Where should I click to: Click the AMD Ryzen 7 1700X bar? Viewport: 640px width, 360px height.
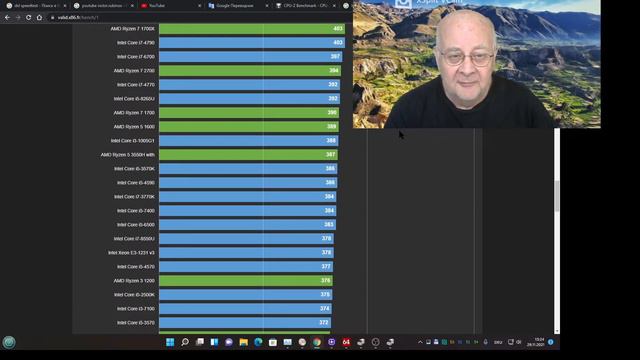(x=252, y=29)
